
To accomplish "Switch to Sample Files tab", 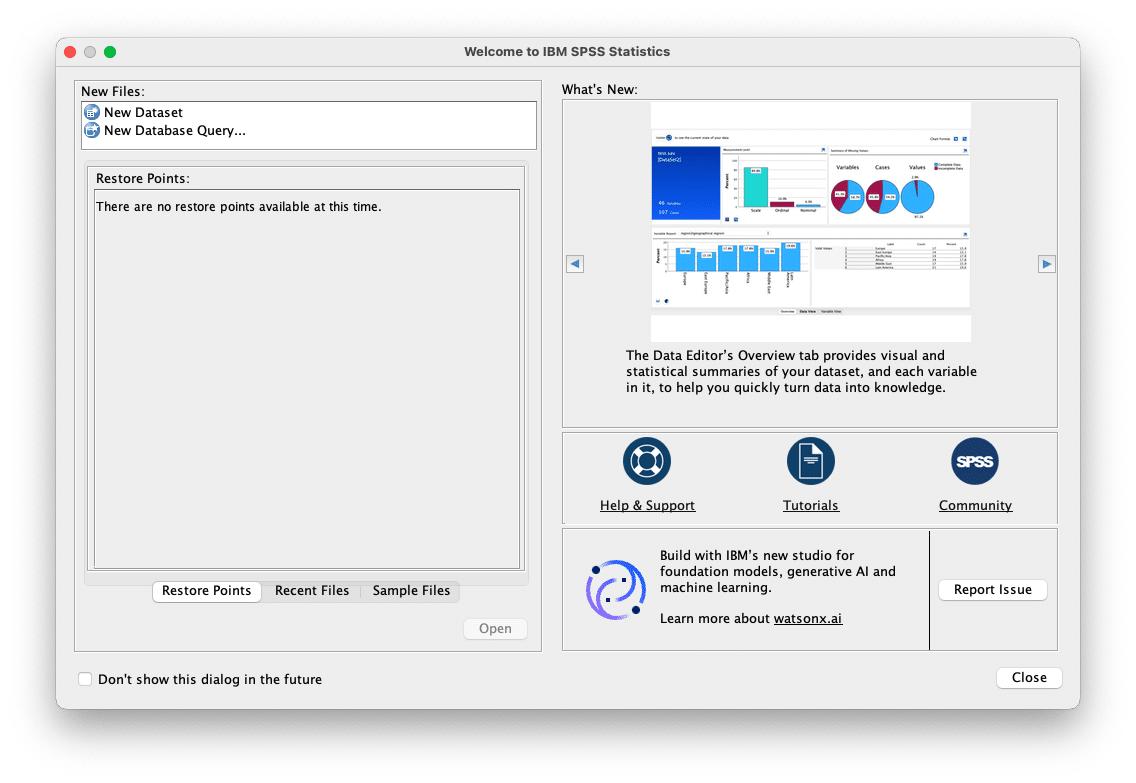I will tap(411, 591).
